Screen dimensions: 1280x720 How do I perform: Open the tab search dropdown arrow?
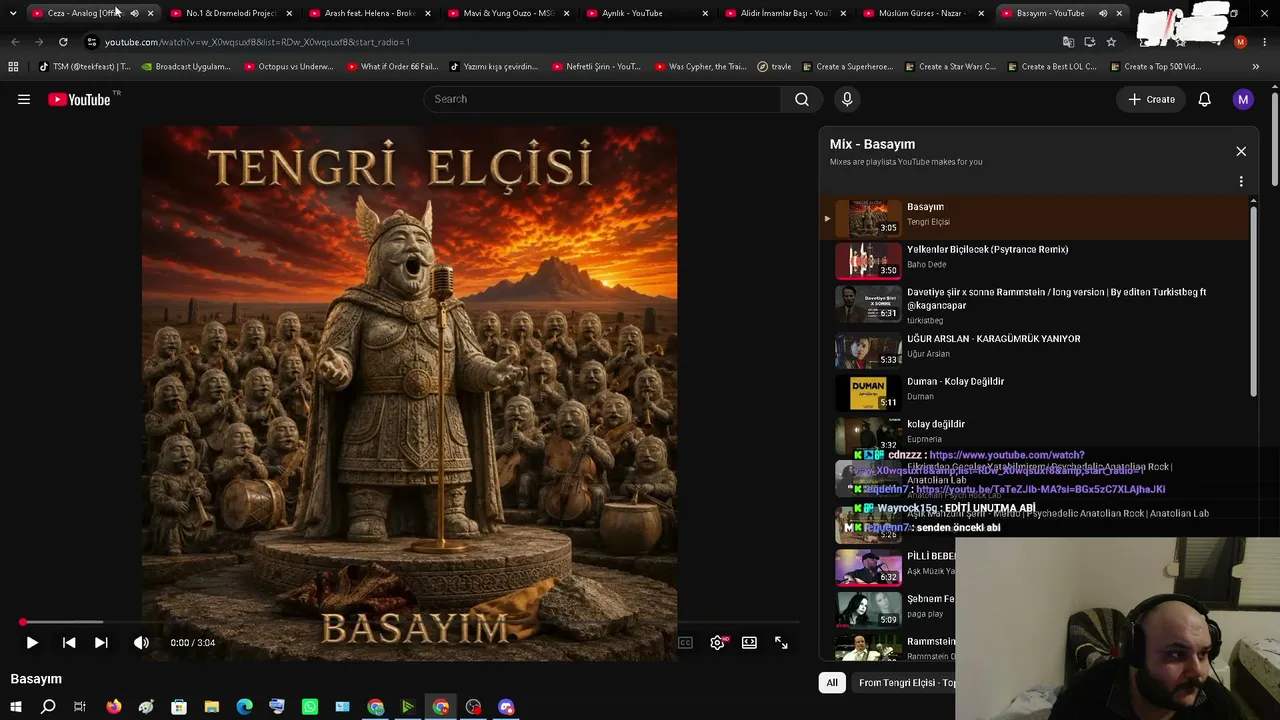[x=12, y=13]
